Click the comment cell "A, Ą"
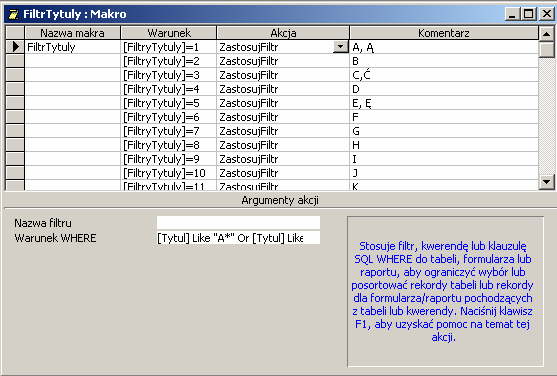This screenshot has height=376, width=557. pos(444,47)
